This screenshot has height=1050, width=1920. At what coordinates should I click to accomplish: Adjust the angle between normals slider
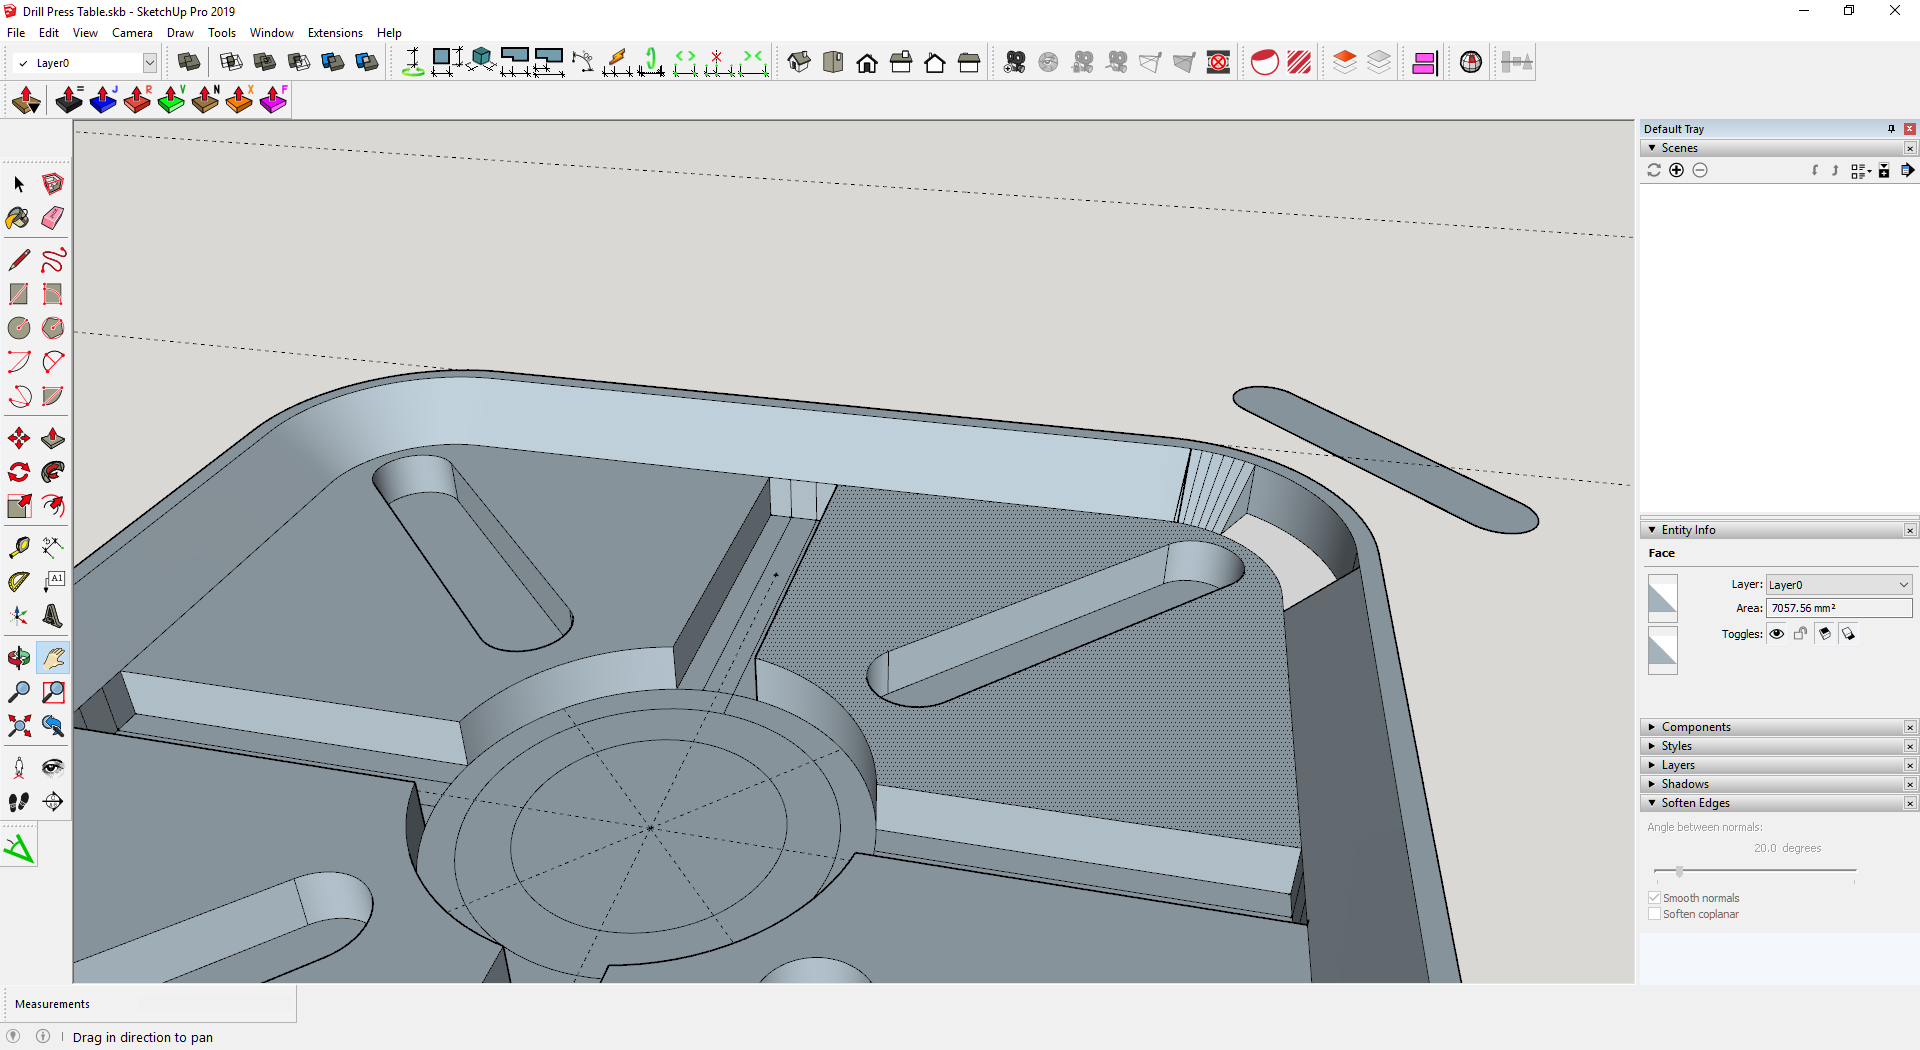[x=1680, y=872]
